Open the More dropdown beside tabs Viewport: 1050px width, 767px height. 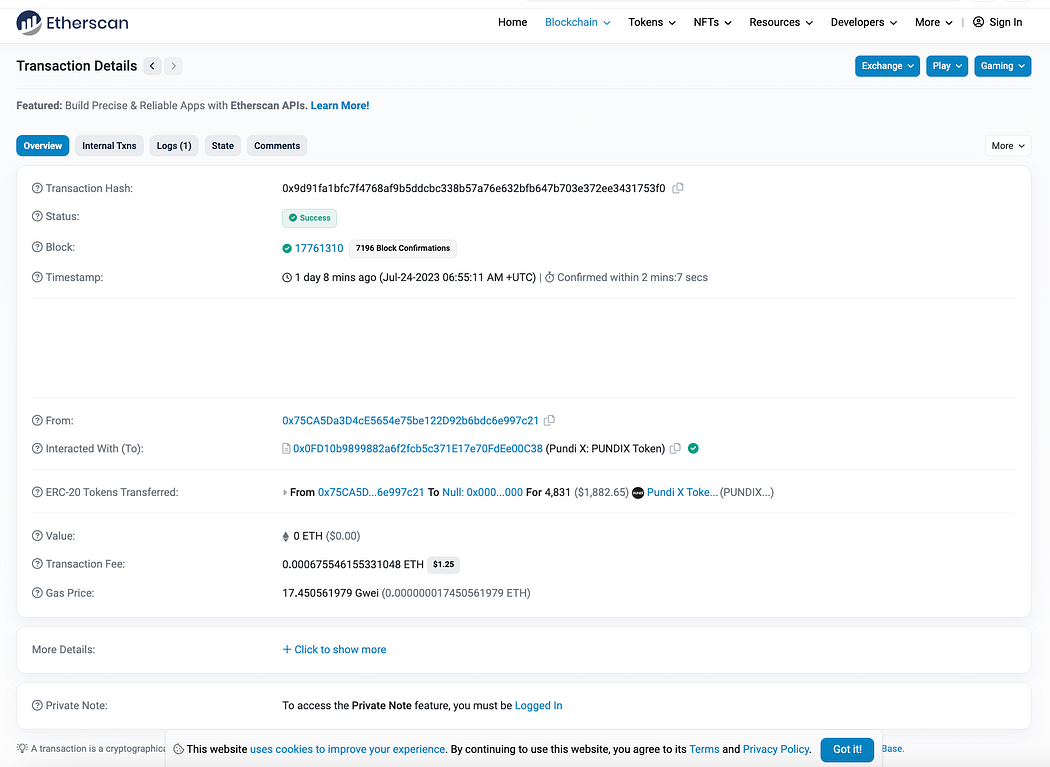pyautogui.click(x=1008, y=146)
